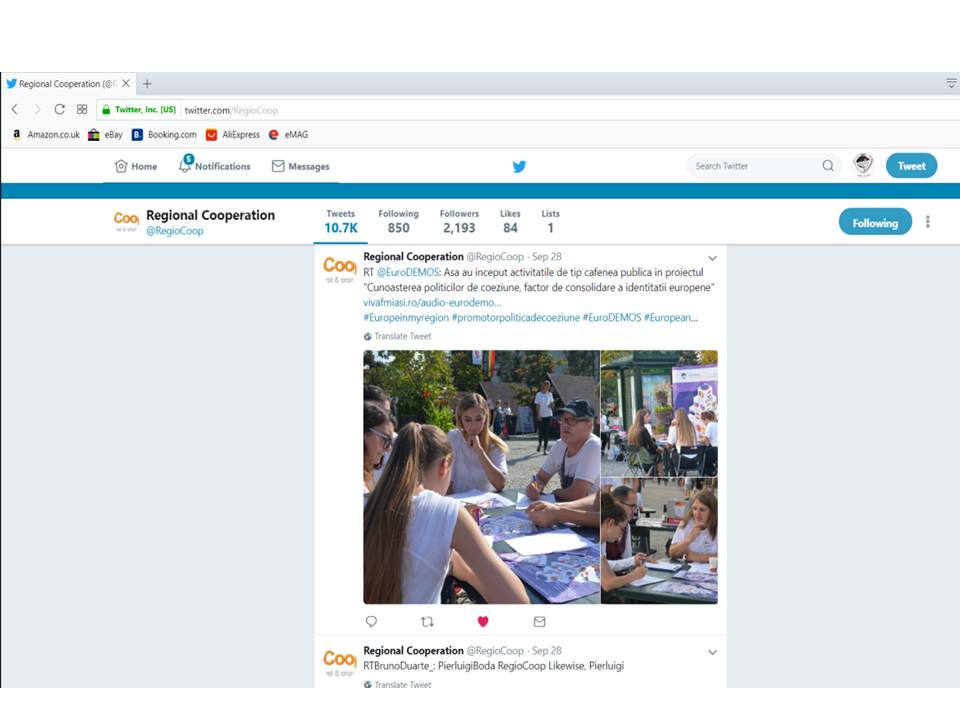Click the Regional Cooperation profile logo in header
The height and width of the screenshot is (720, 960).
(126, 220)
